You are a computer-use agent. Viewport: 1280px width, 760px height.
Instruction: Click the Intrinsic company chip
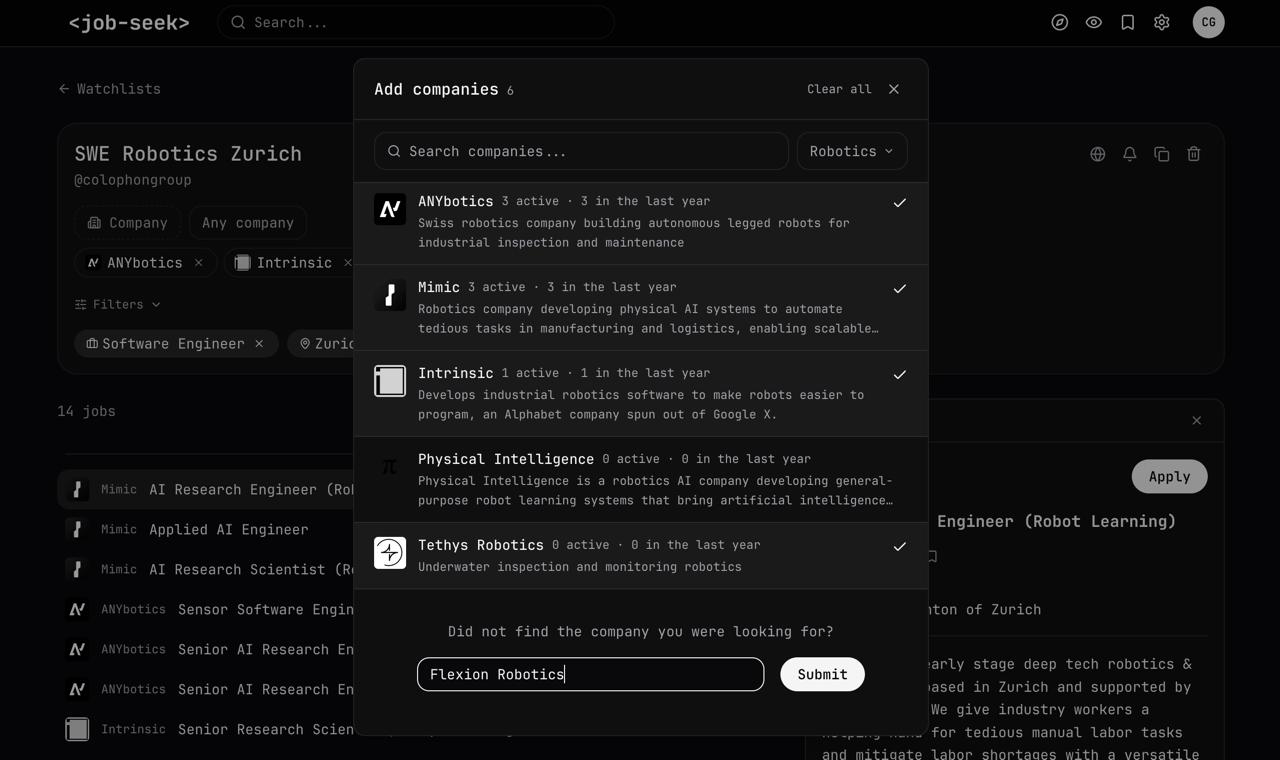point(290,263)
